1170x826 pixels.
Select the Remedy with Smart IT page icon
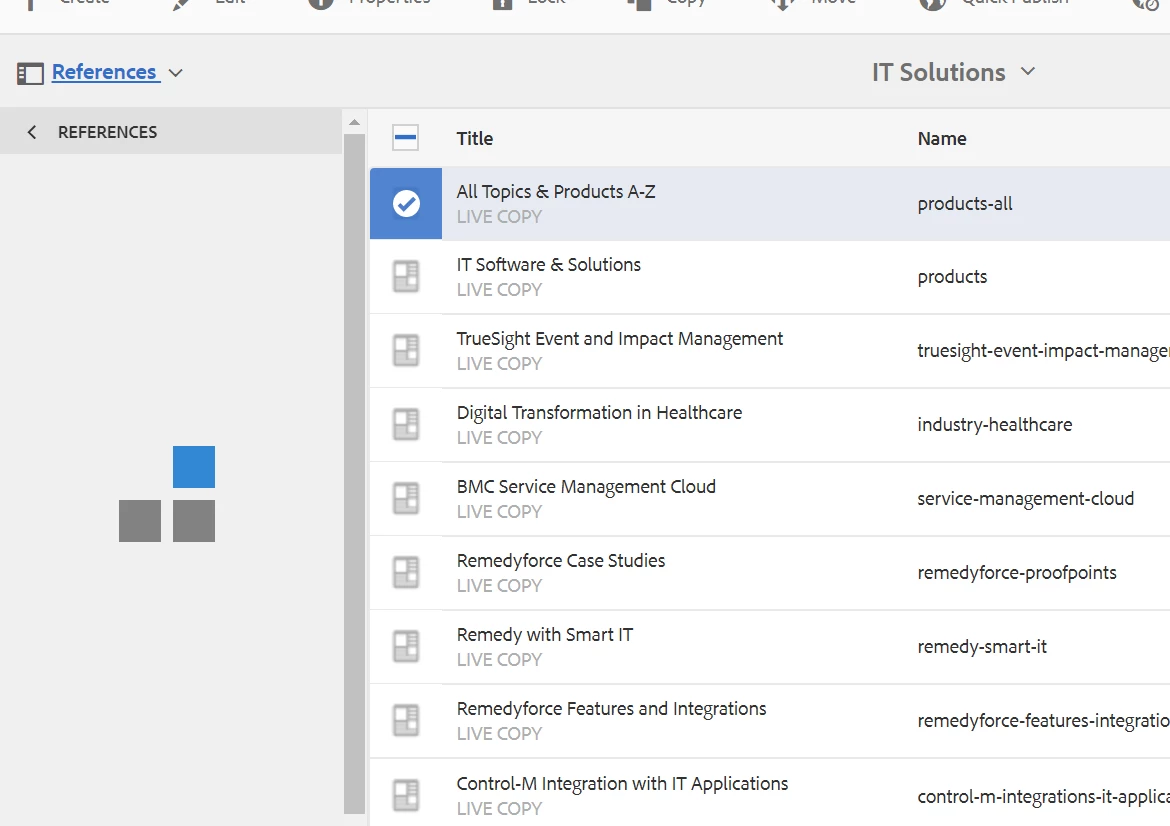click(405, 647)
